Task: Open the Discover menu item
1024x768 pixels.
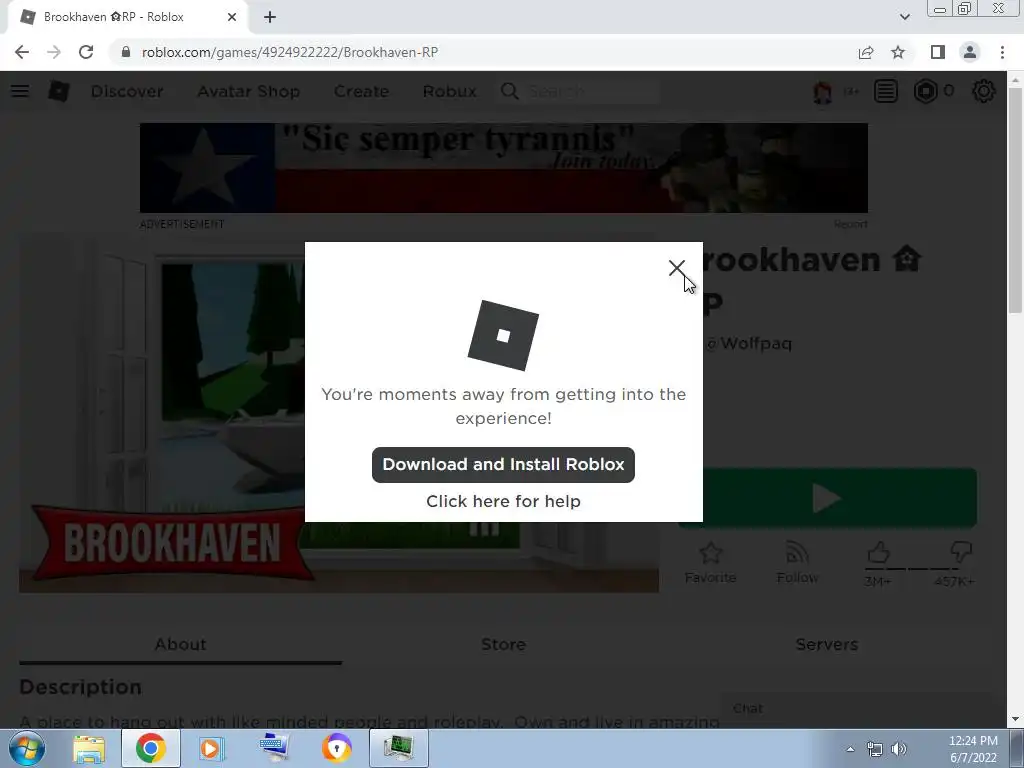Action: (x=127, y=91)
